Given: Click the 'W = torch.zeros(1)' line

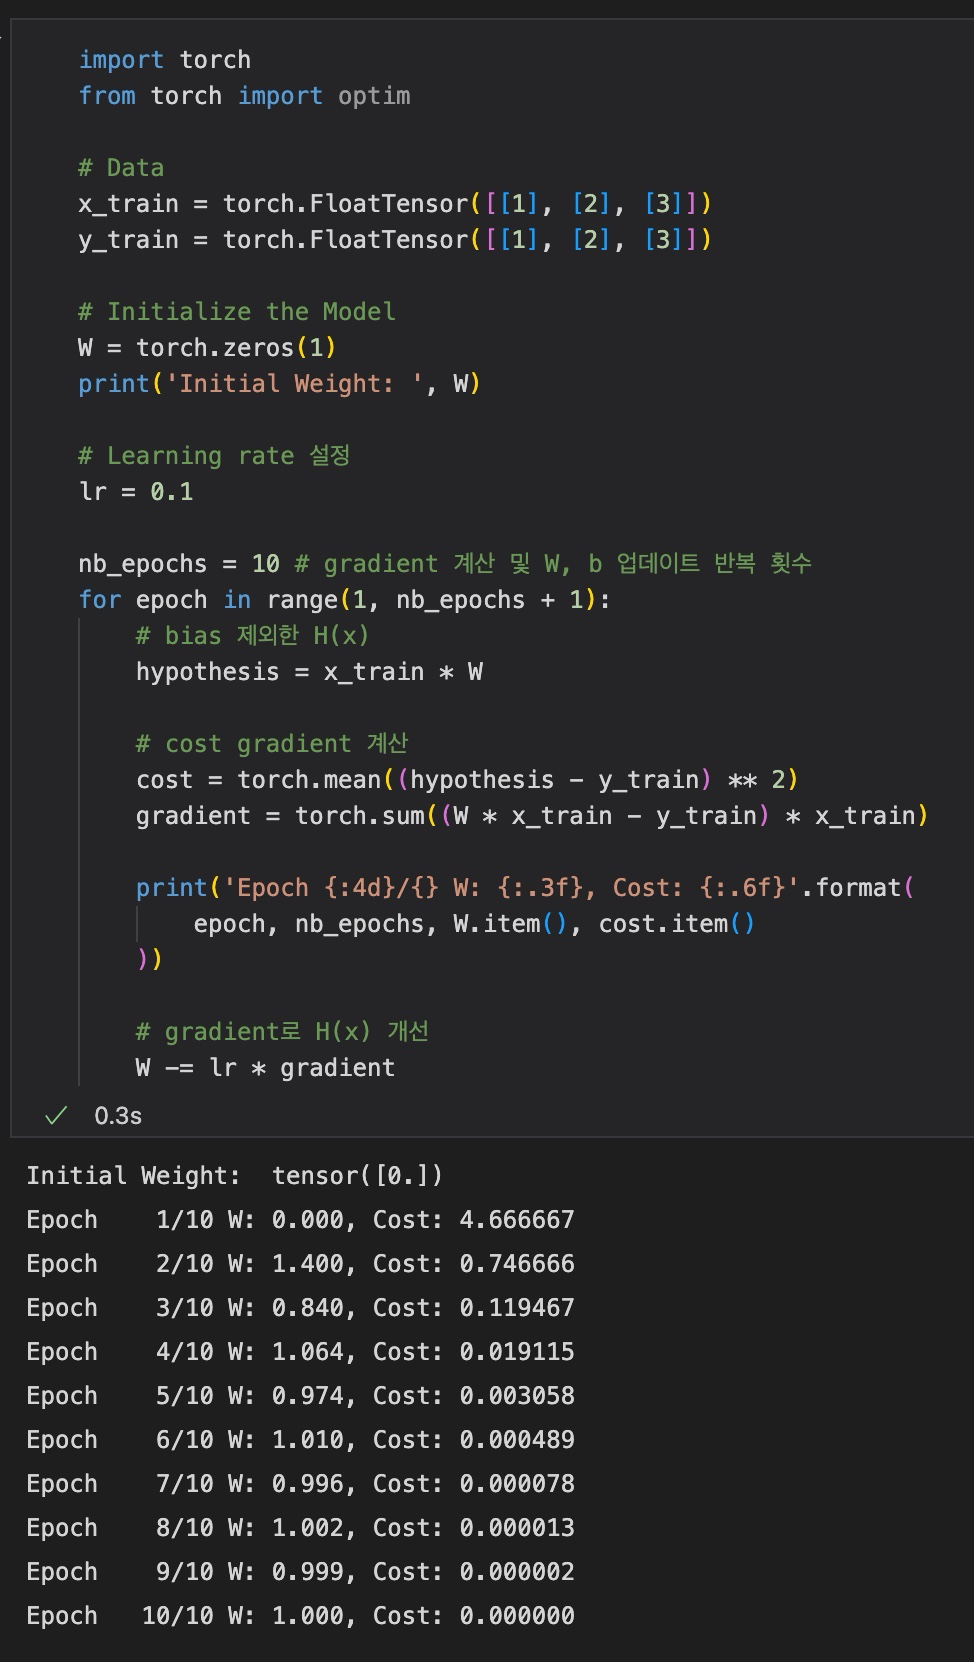Looking at the screenshot, I should (x=207, y=348).
